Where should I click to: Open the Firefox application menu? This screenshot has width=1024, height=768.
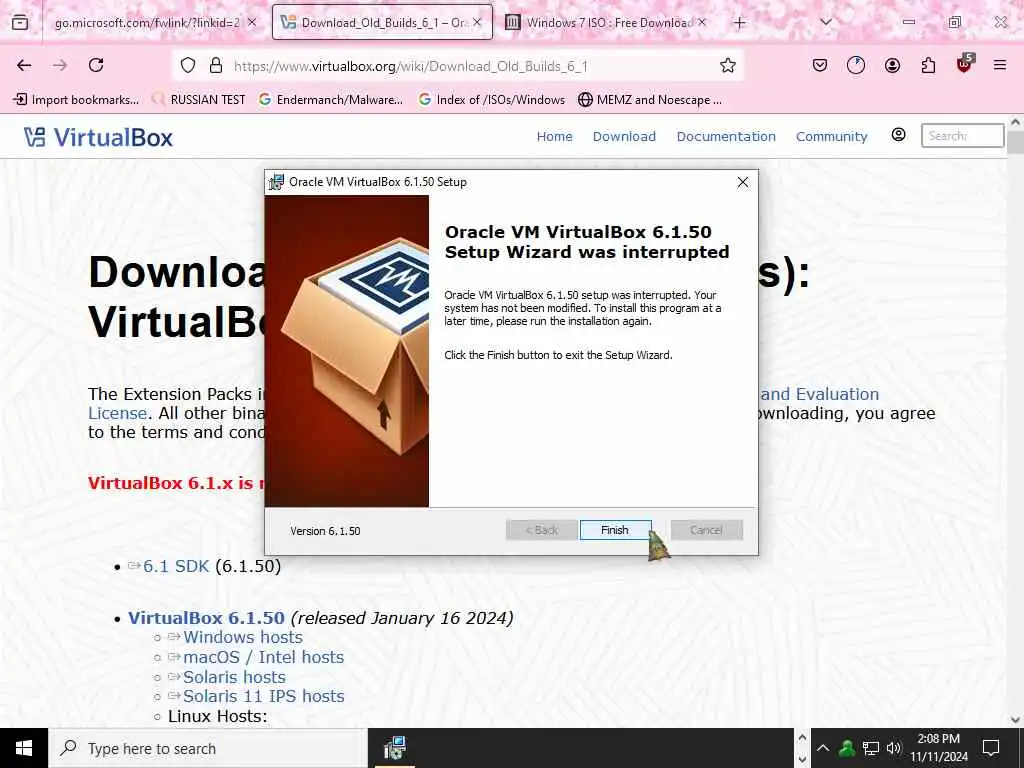click(x=1000, y=65)
